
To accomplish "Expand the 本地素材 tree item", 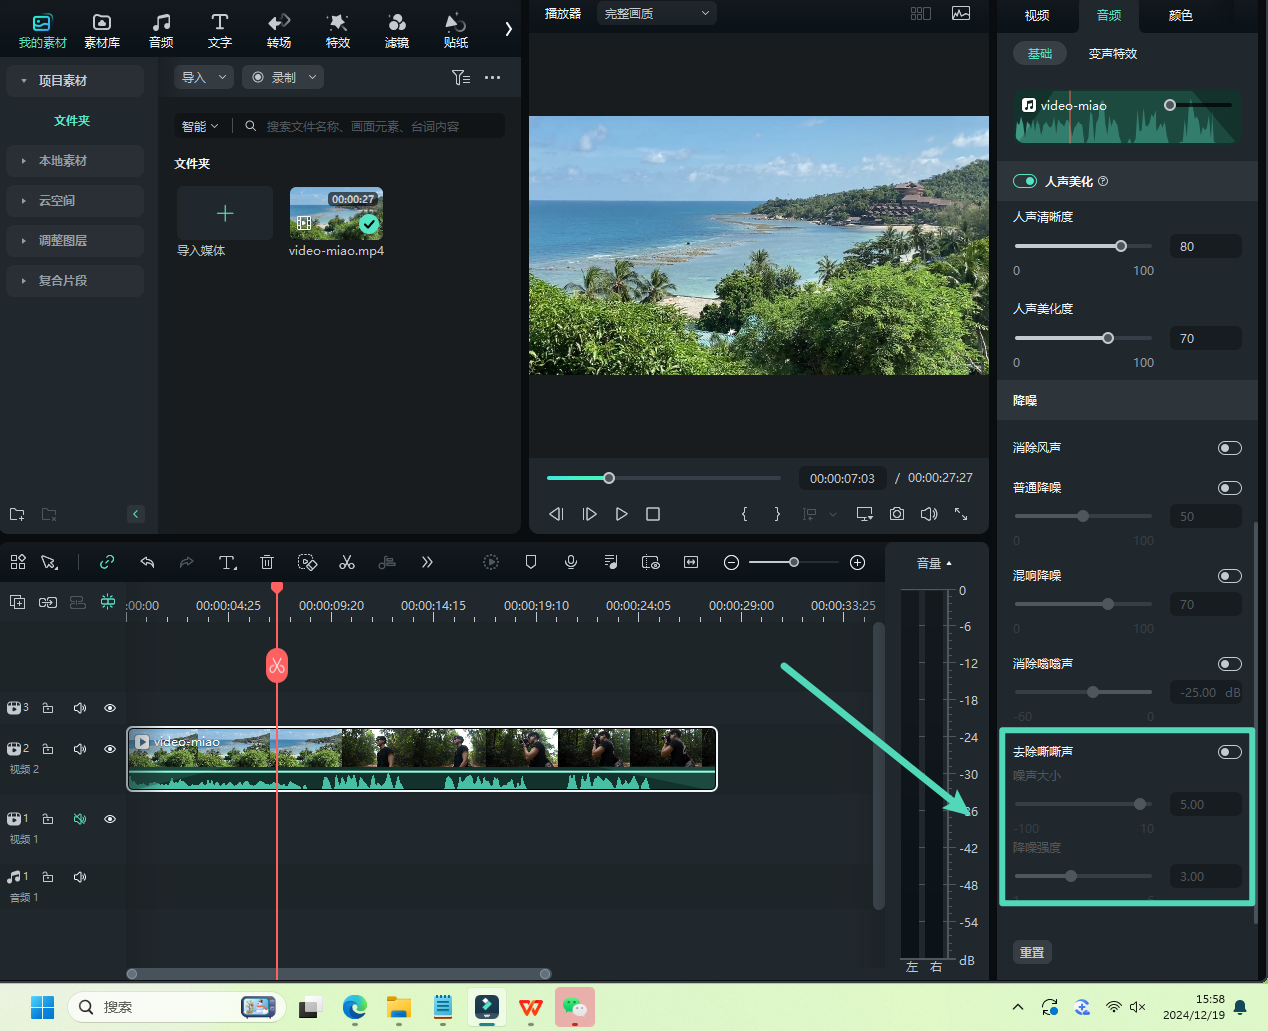I will [x=63, y=161].
